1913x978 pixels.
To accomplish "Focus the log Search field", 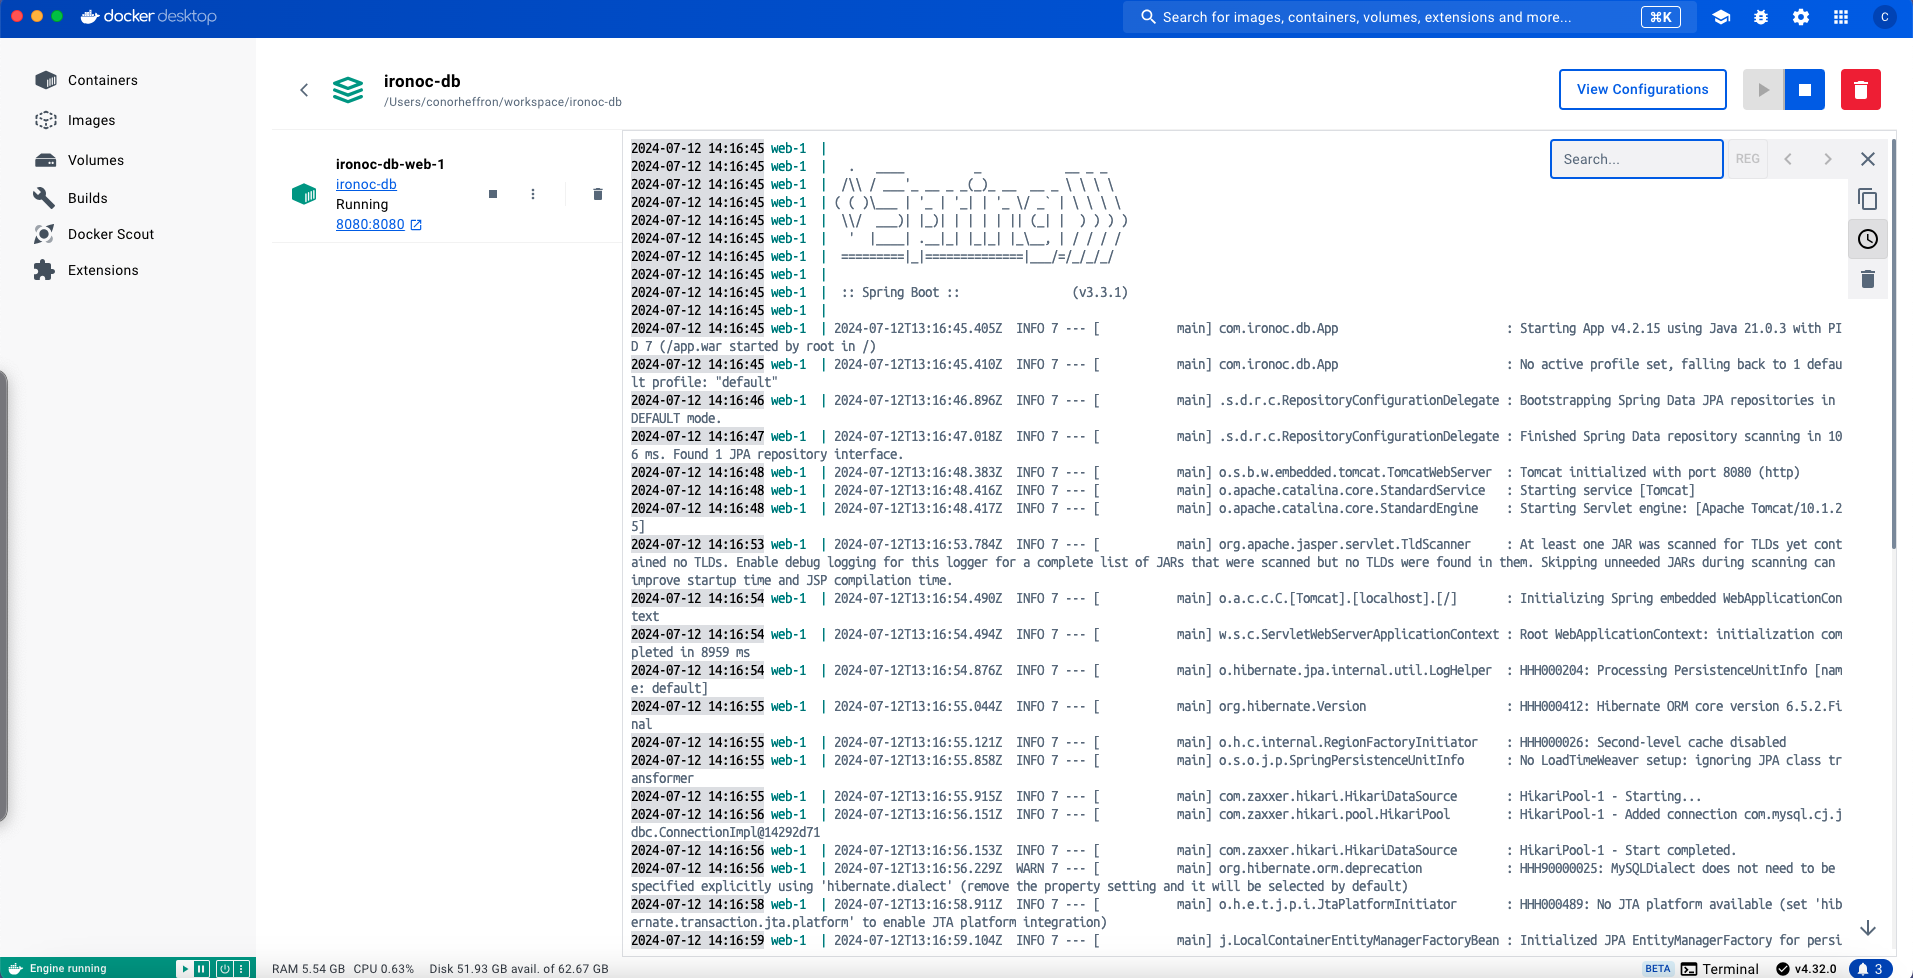I will (x=1636, y=159).
